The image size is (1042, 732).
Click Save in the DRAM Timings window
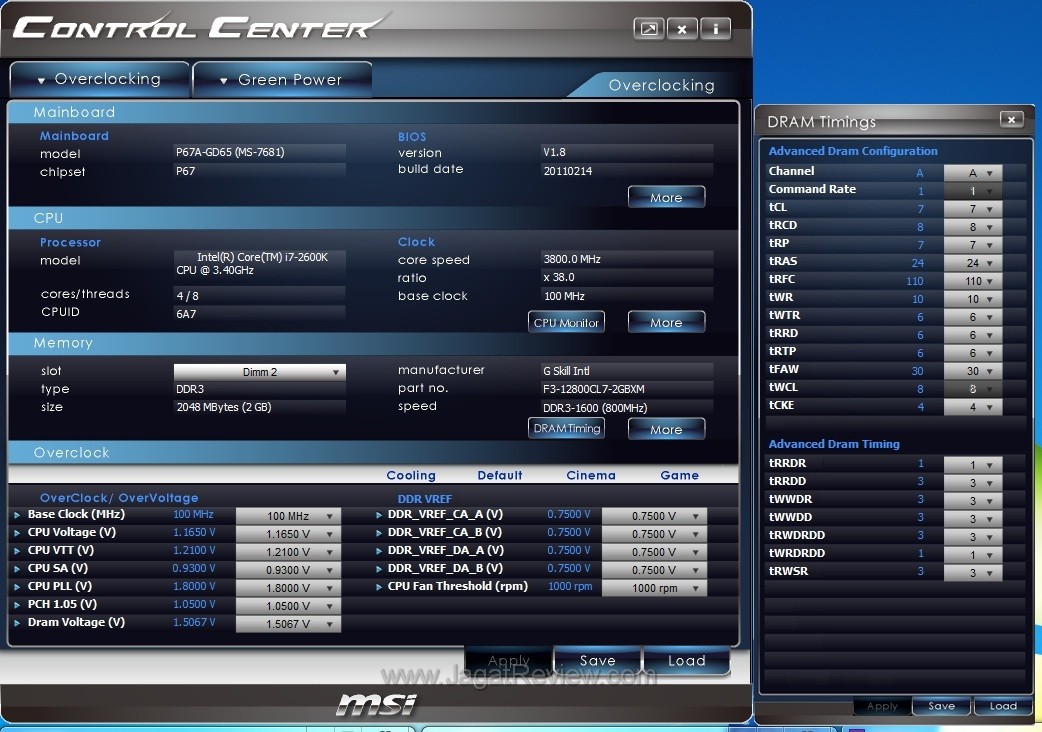[x=941, y=706]
